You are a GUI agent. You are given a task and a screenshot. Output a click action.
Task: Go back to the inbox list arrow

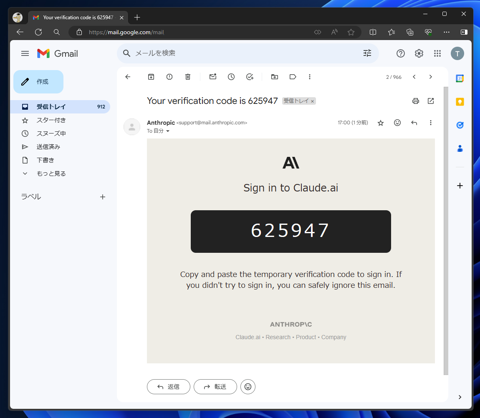pos(128,77)
